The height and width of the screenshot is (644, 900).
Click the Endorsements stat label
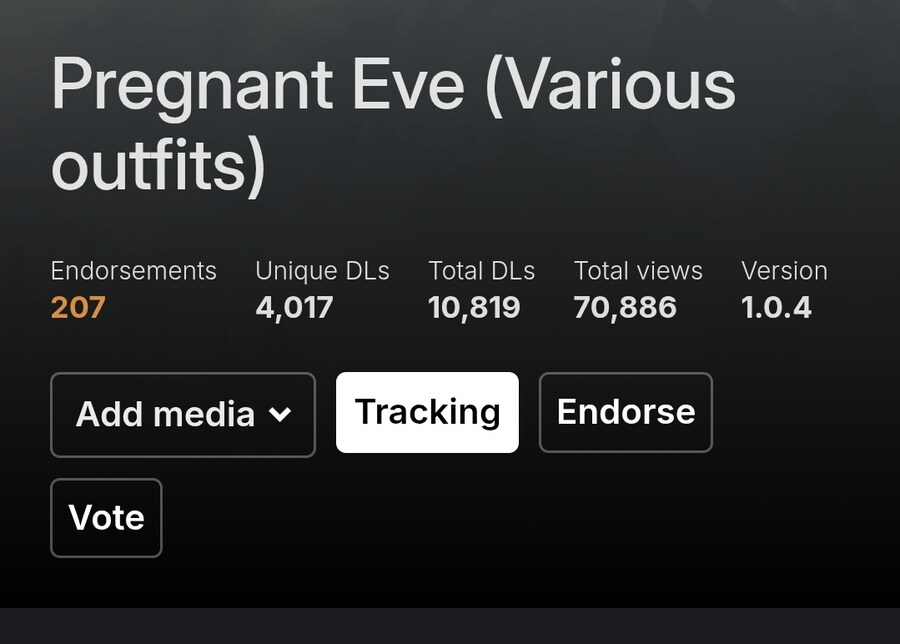pos(133,271)
